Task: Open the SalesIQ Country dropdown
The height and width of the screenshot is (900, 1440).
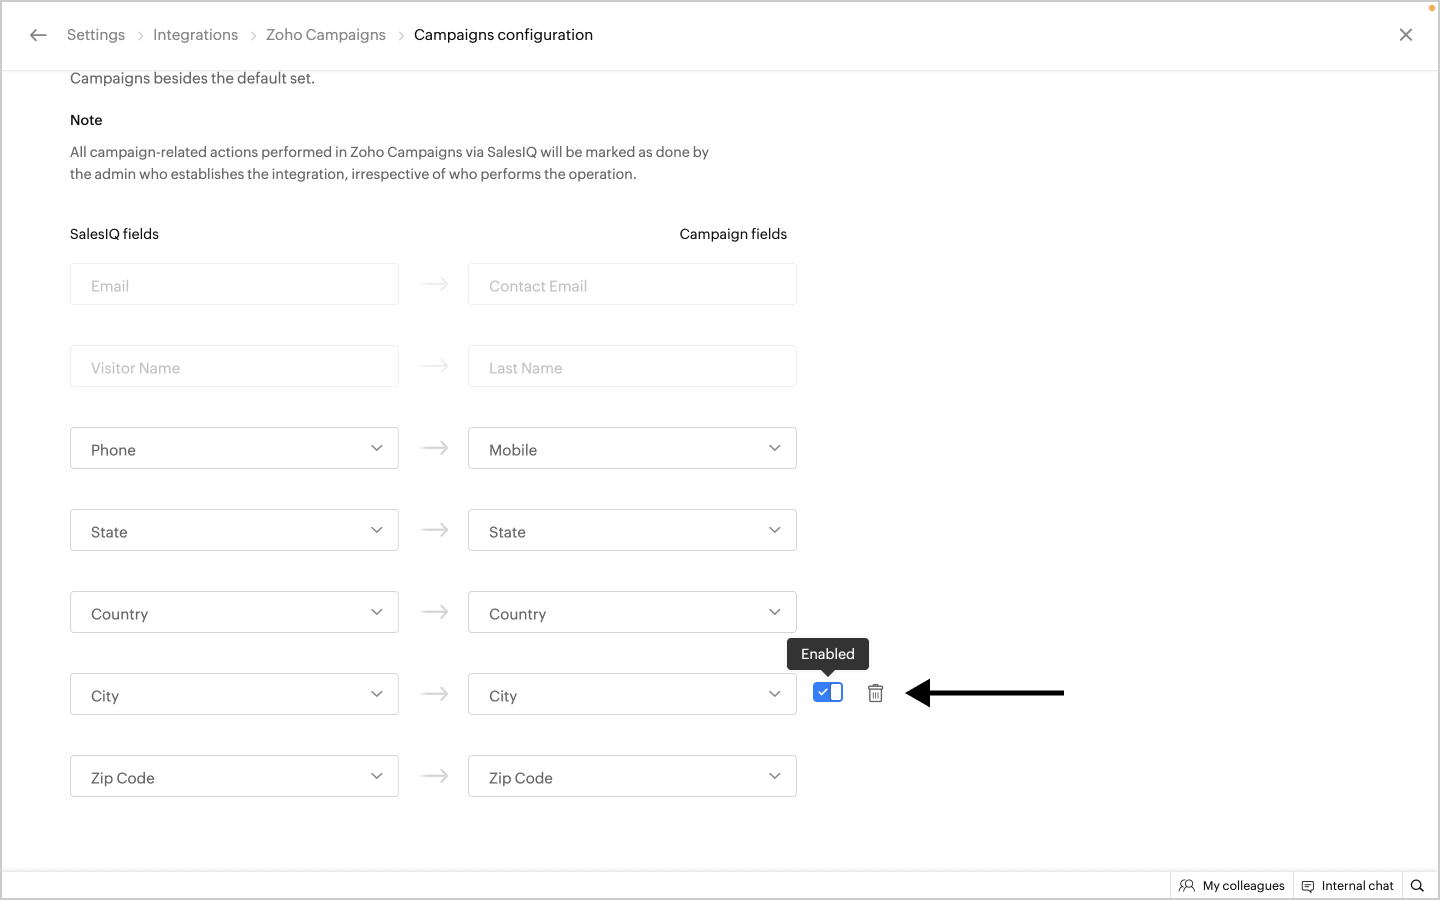Action: tap(234, 613)
